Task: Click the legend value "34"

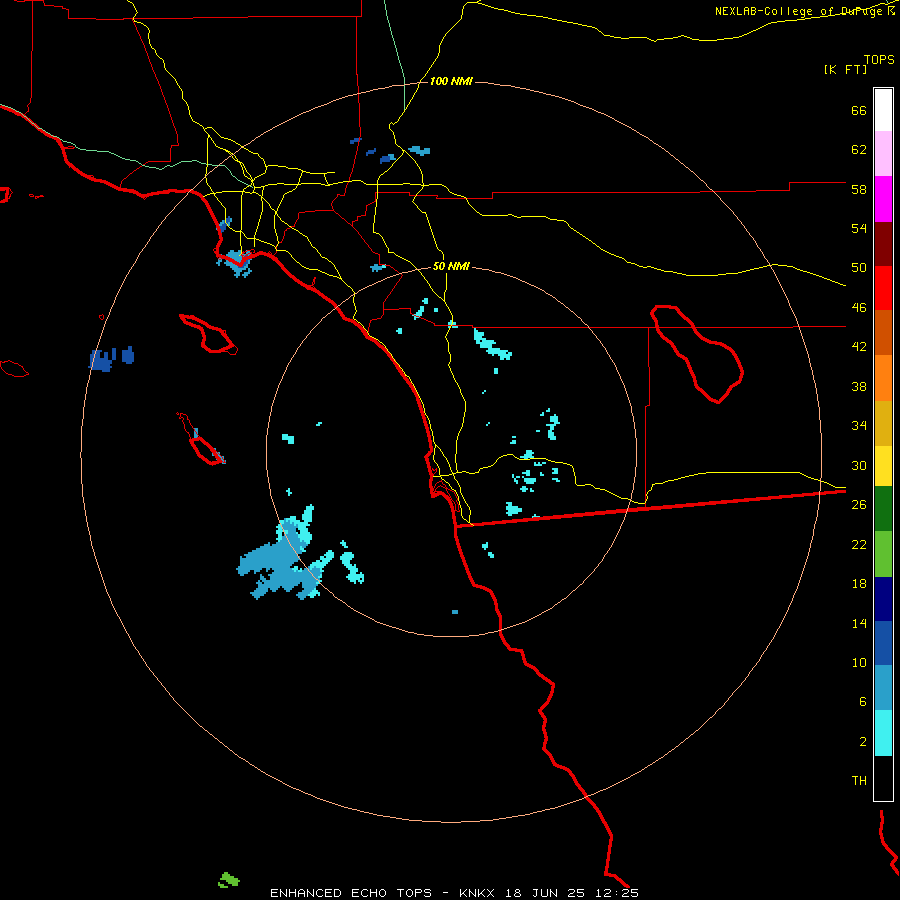Action: 859,426
